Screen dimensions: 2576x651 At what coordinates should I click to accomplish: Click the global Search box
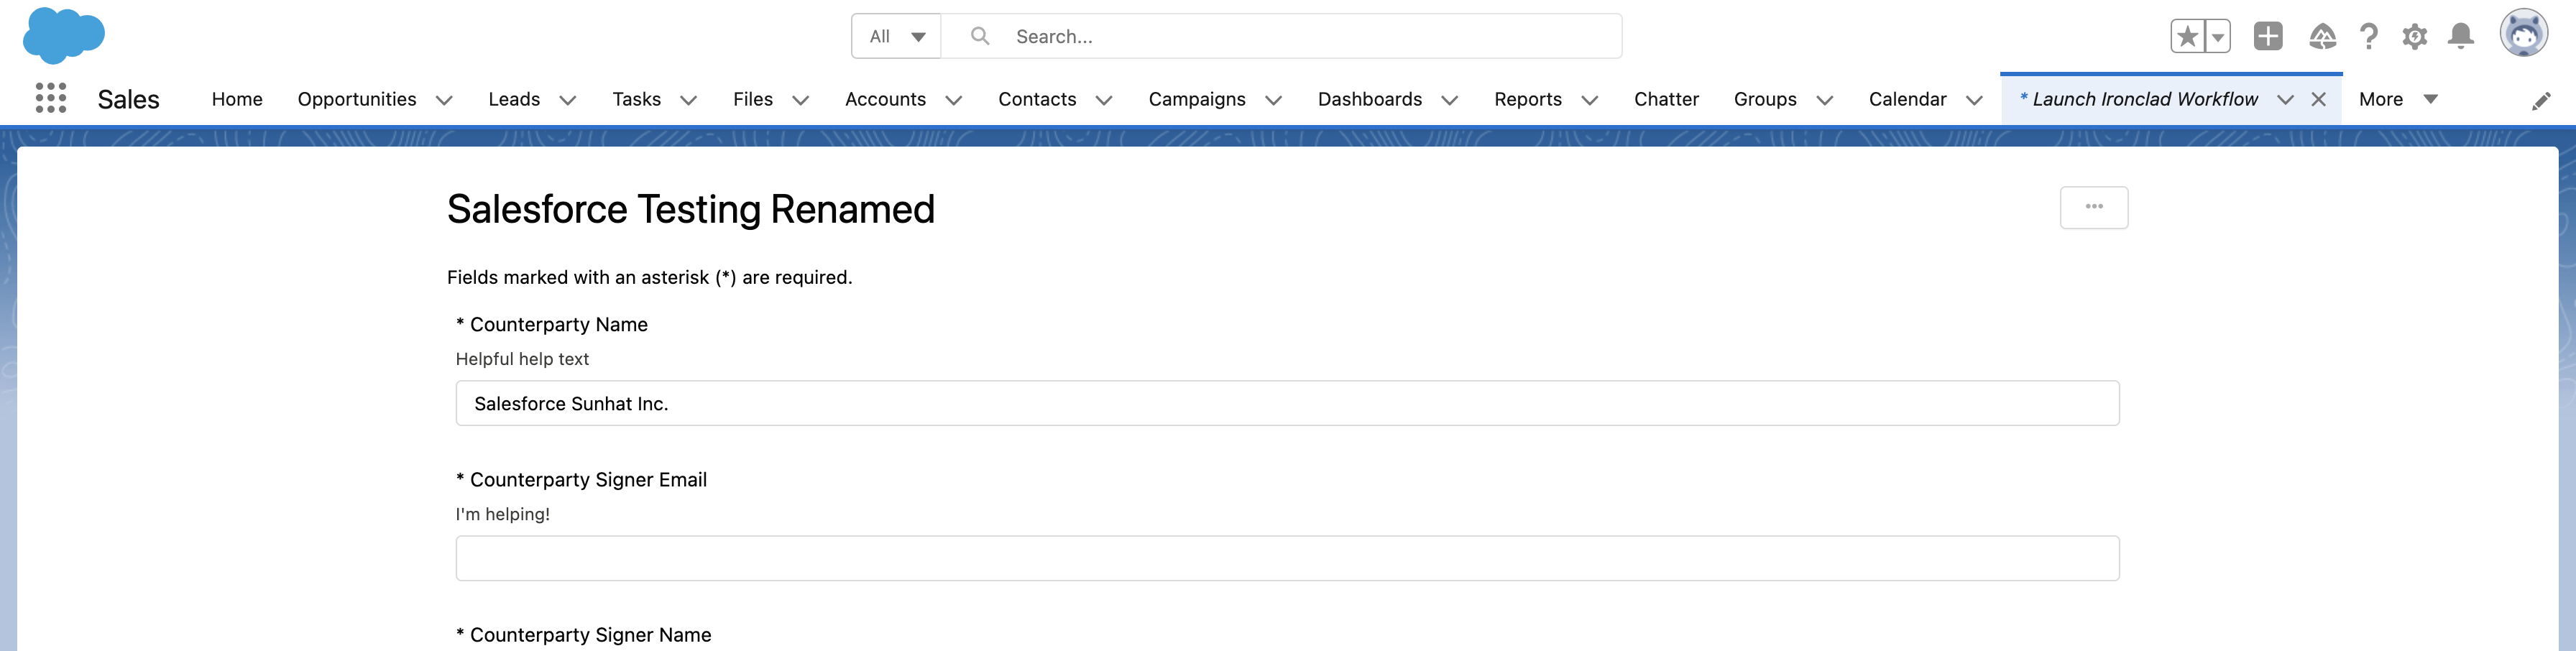1281,36
